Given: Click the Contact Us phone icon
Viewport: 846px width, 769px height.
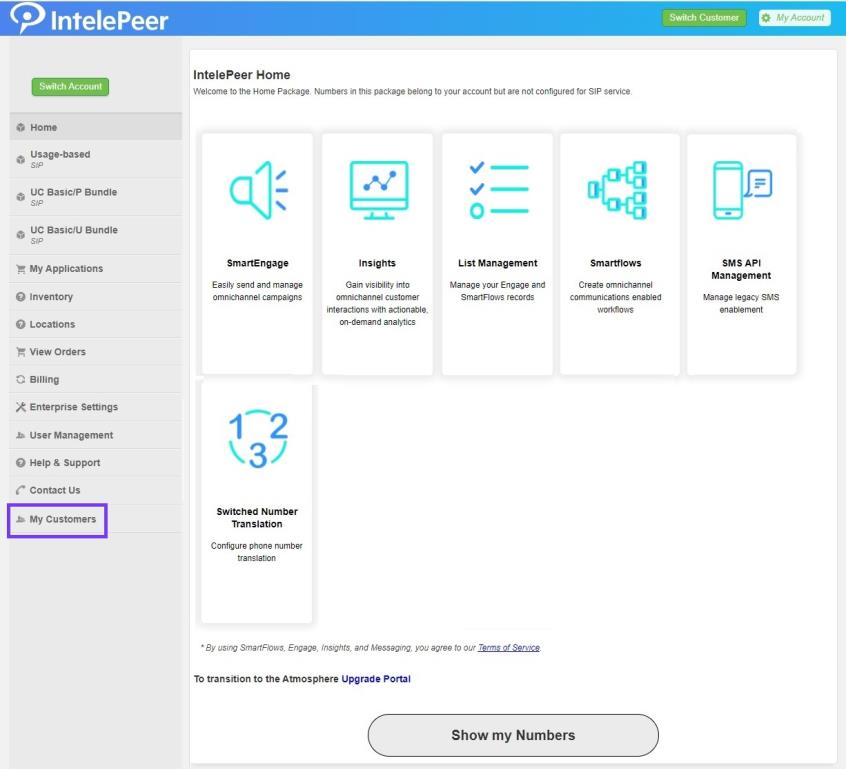Looking at the screenshot, I should (21, 490).
